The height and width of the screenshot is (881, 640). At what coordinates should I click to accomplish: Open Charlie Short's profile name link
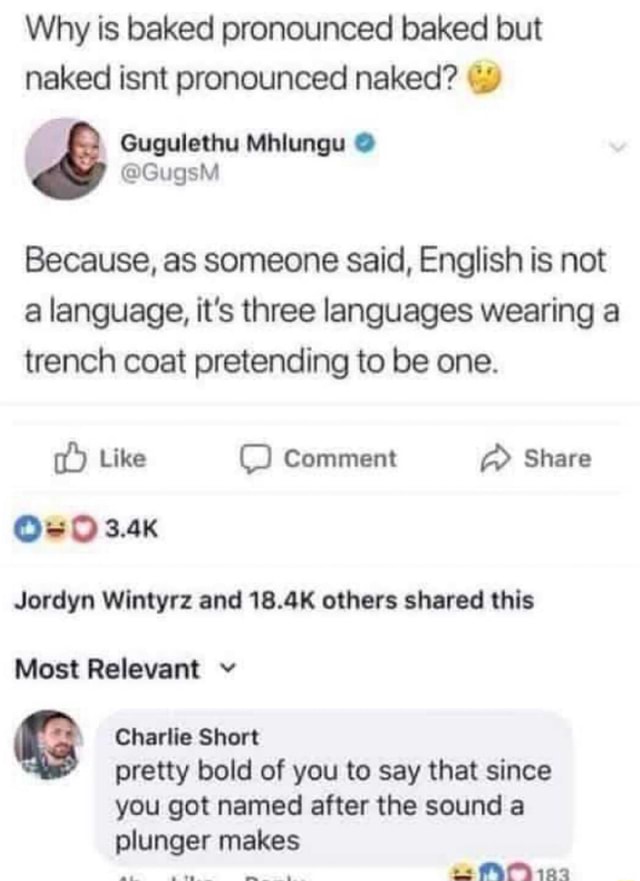(x=187, y=737)
